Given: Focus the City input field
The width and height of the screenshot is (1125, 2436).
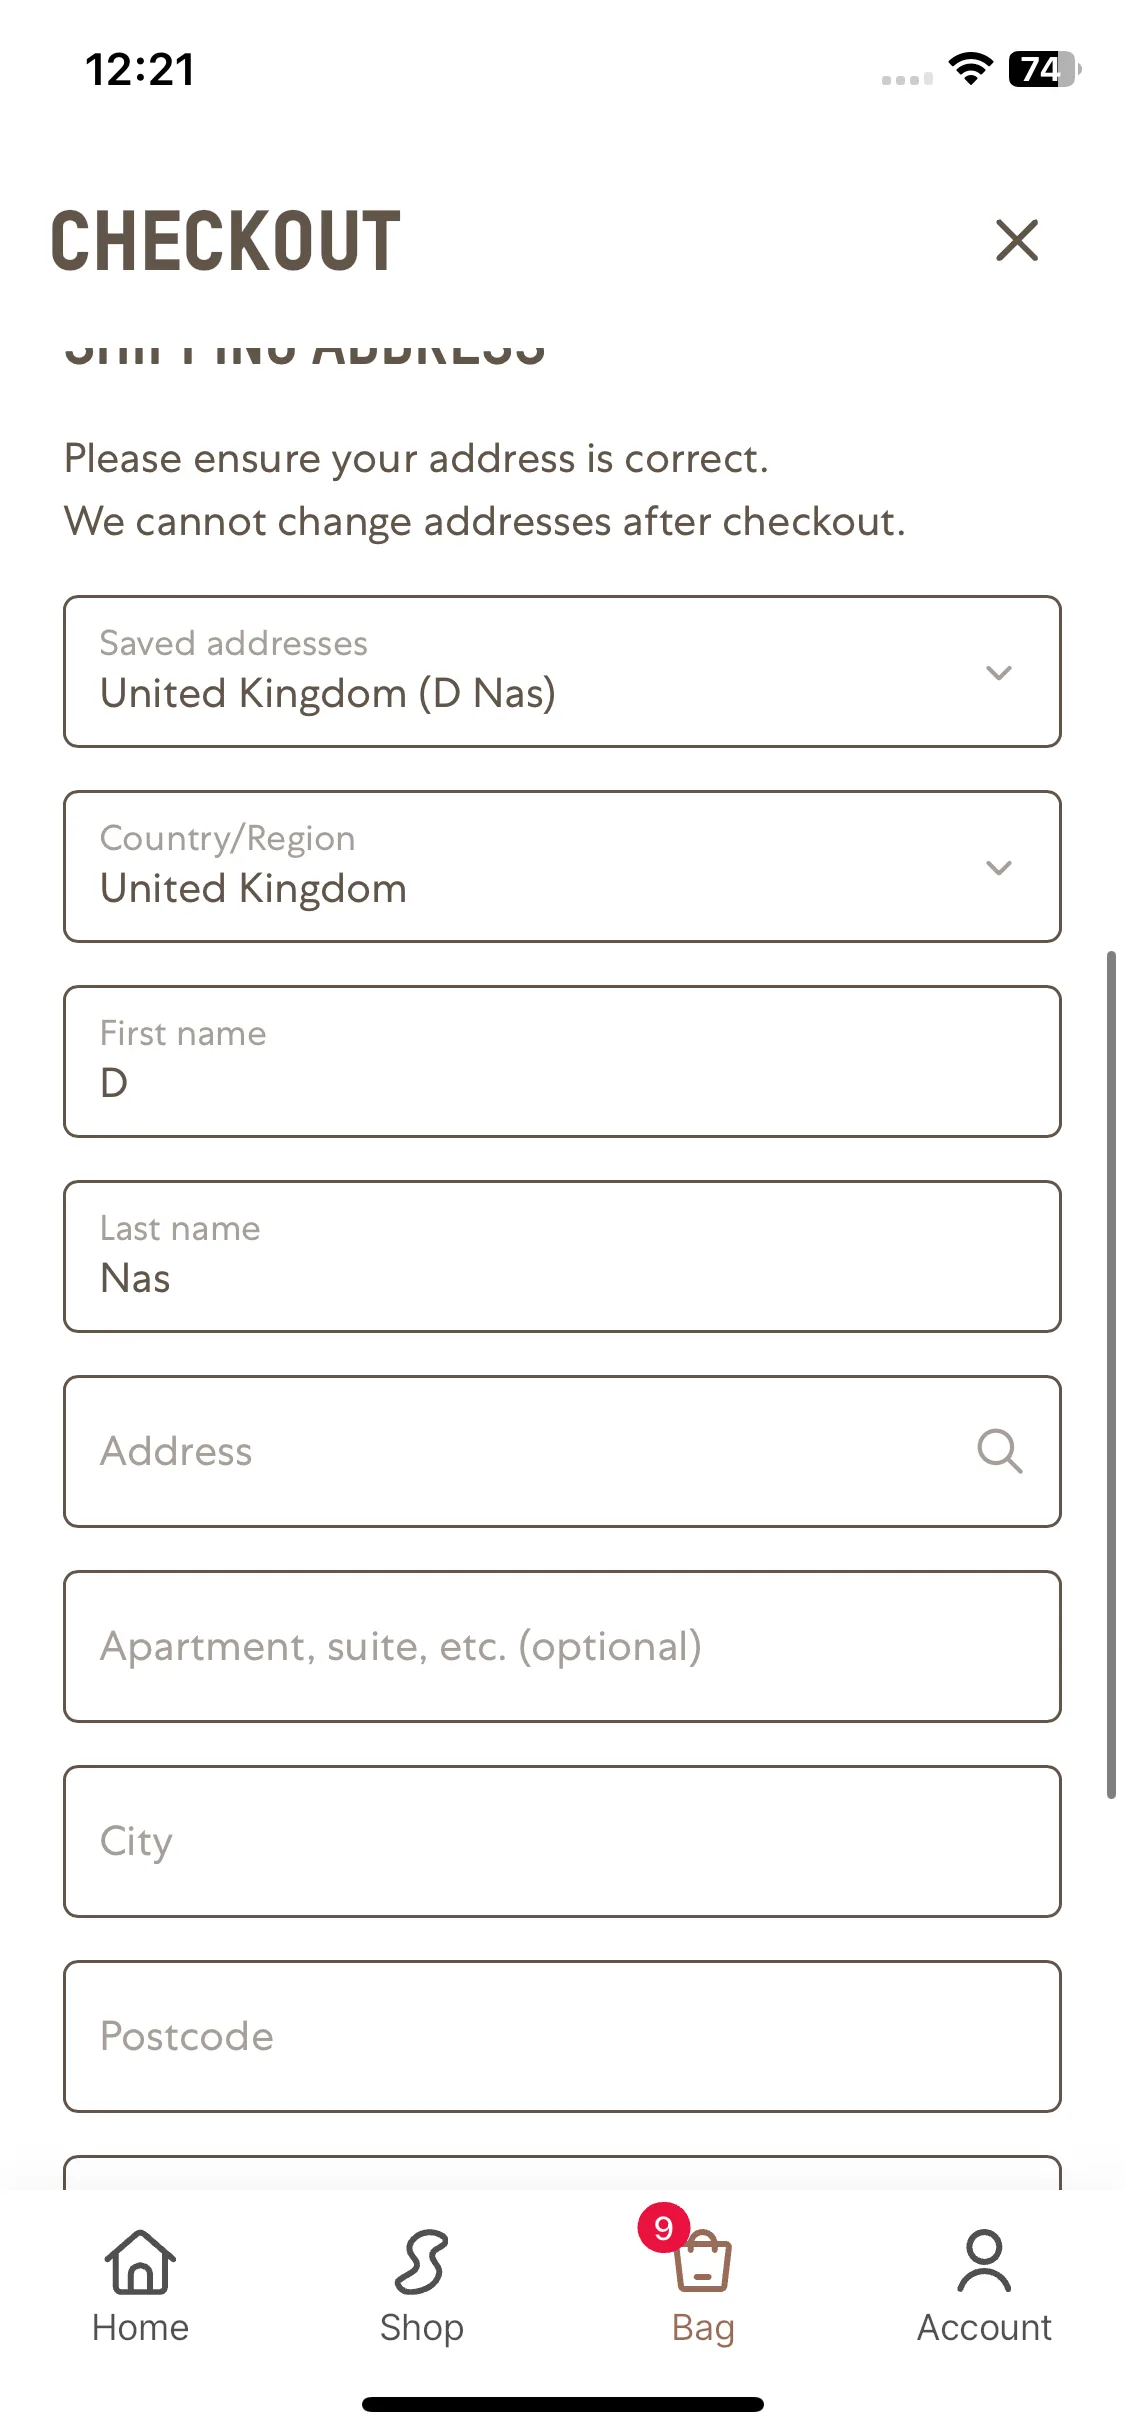Looking at the screenshot, I should click(x=562, y=1842).
